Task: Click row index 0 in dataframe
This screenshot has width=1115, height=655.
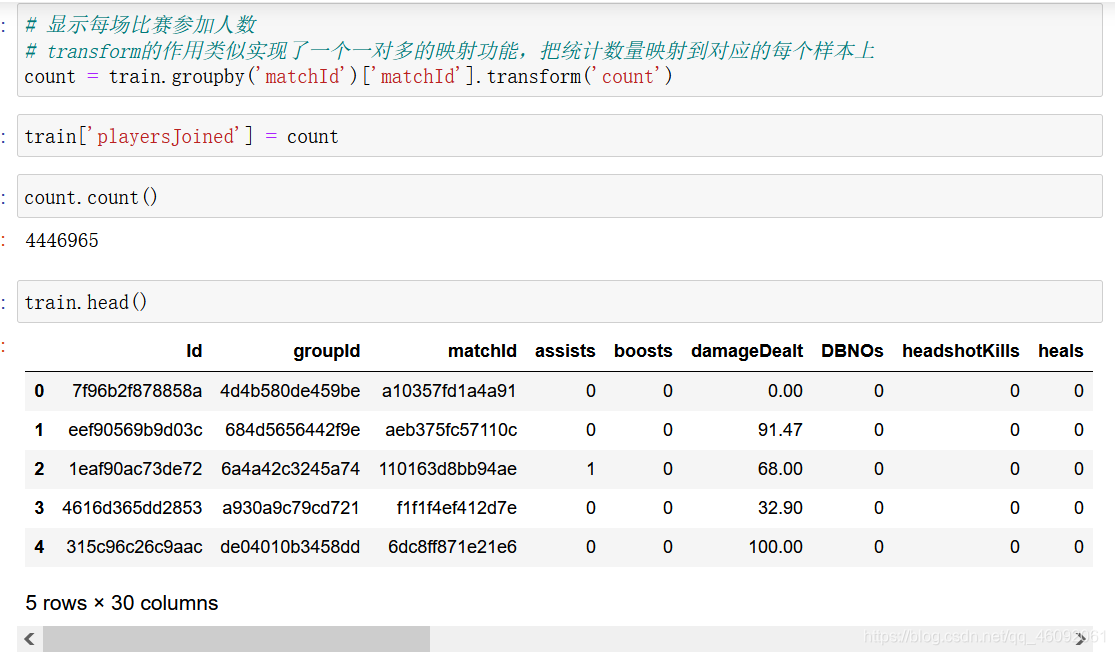Action: click(x=39, y=391)
